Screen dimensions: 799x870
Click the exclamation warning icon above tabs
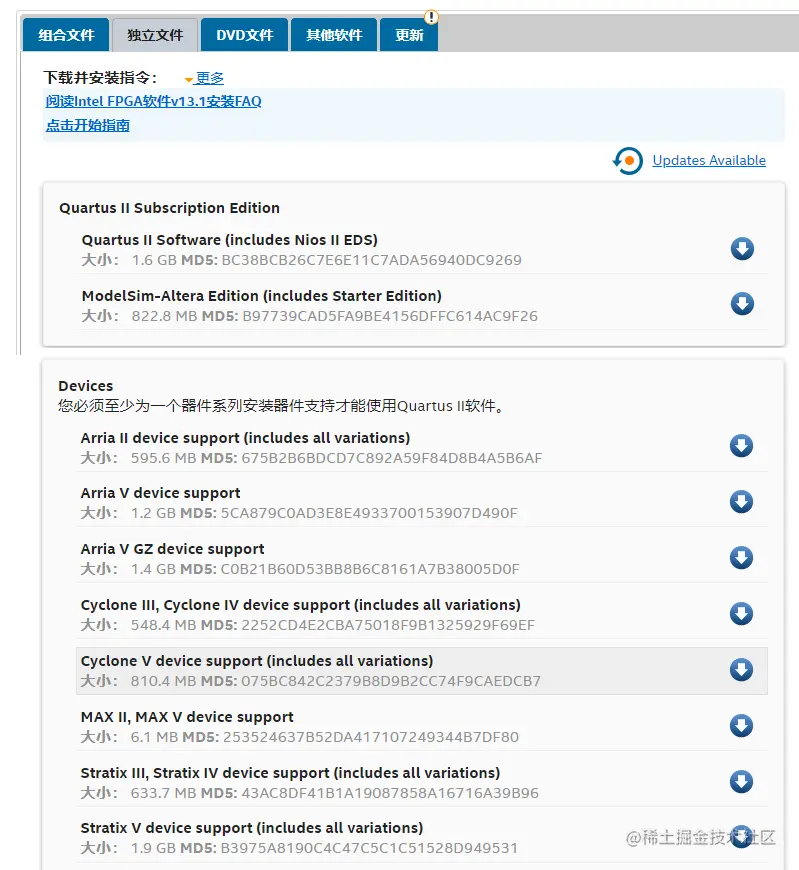431,17
